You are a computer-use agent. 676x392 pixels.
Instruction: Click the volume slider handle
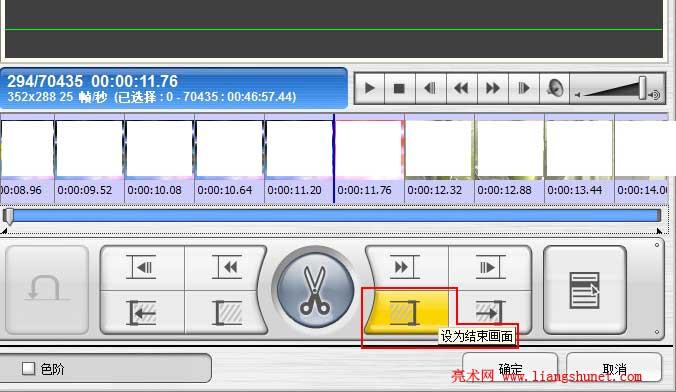642,88
